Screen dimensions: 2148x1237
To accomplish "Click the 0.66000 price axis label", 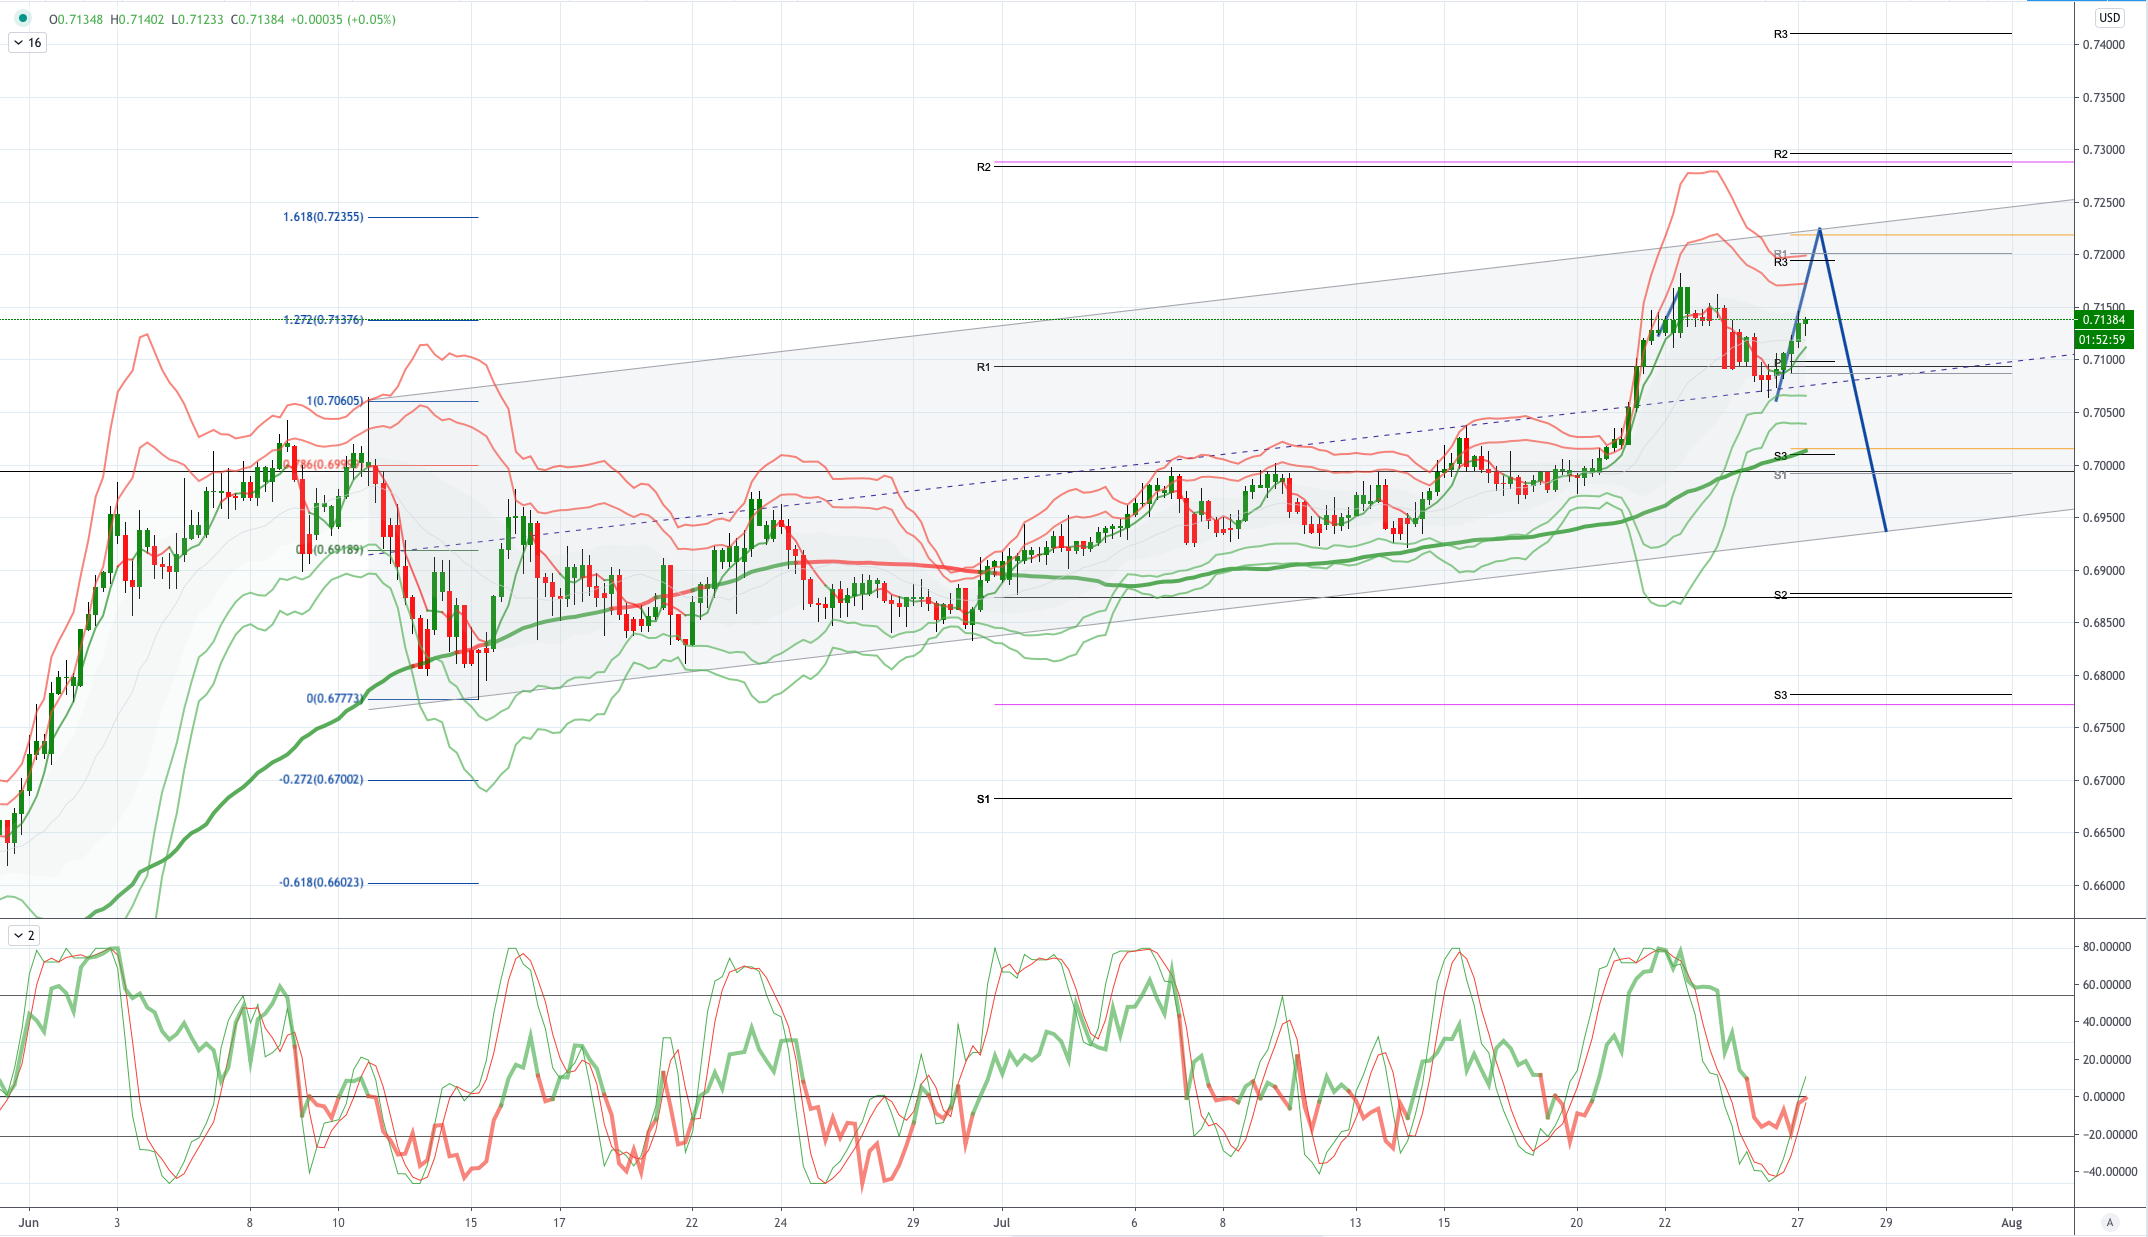I will 2103,885.
